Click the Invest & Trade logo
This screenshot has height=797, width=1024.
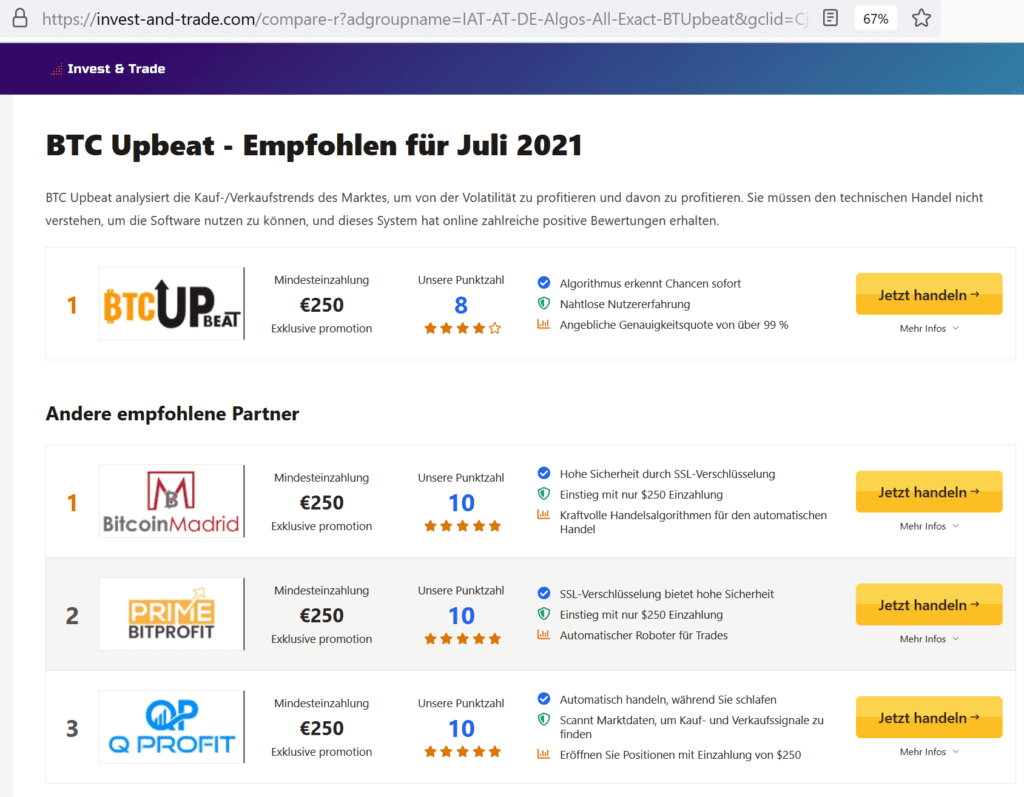coord(108,69)
